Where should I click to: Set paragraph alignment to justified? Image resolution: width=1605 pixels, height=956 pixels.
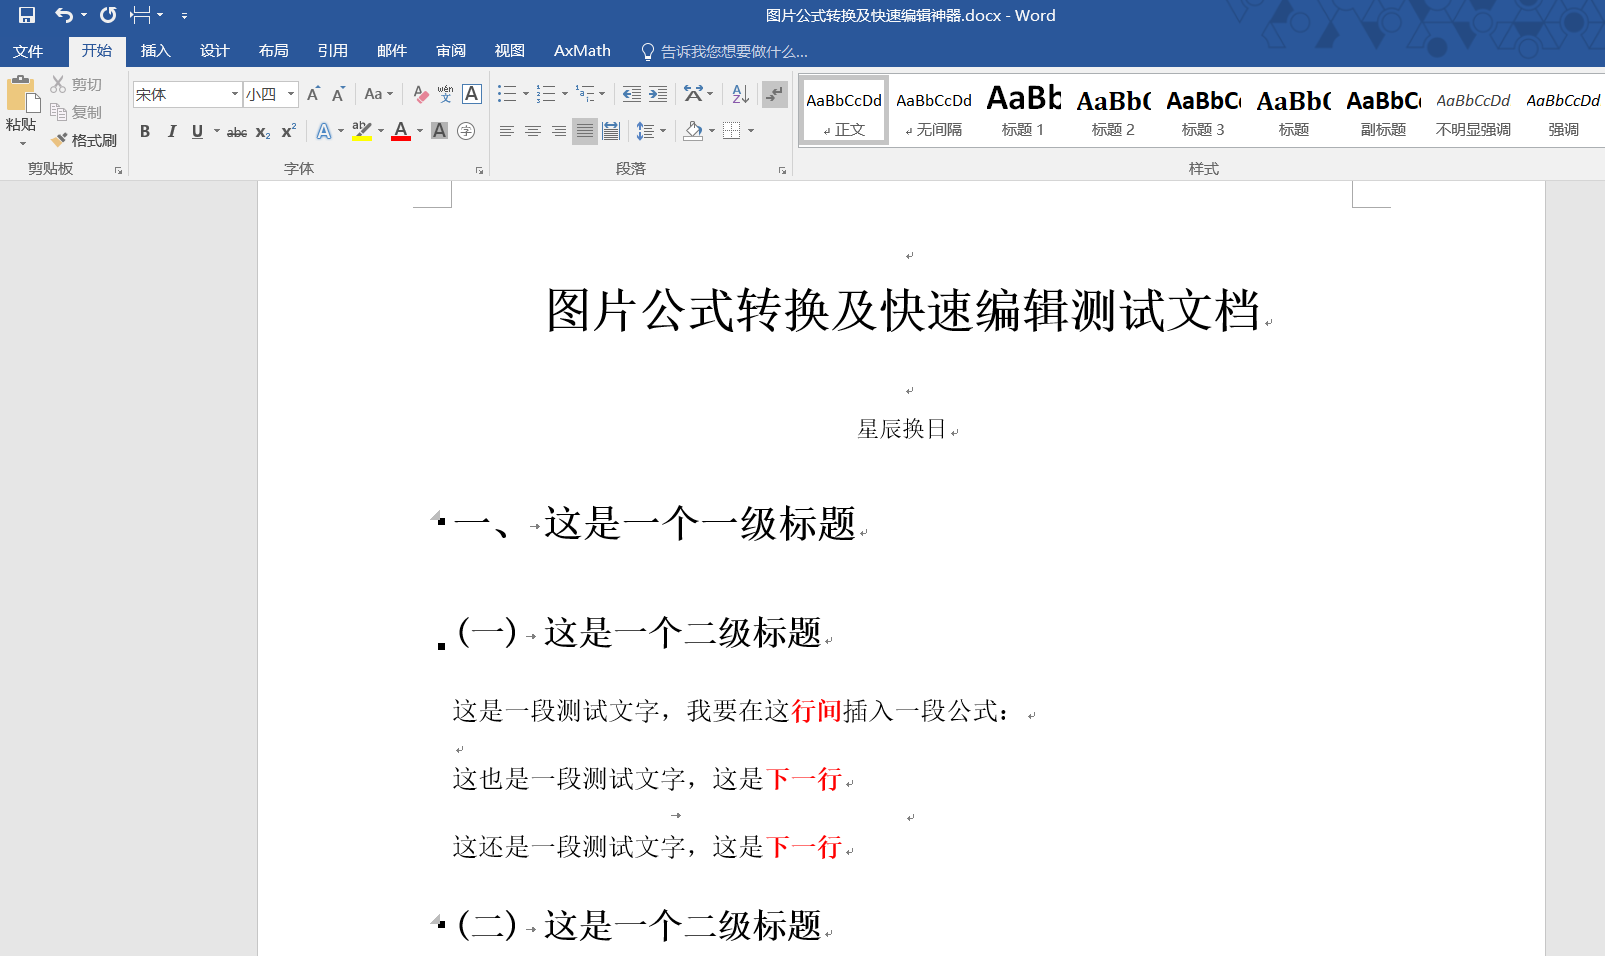[x=585, y=131]
